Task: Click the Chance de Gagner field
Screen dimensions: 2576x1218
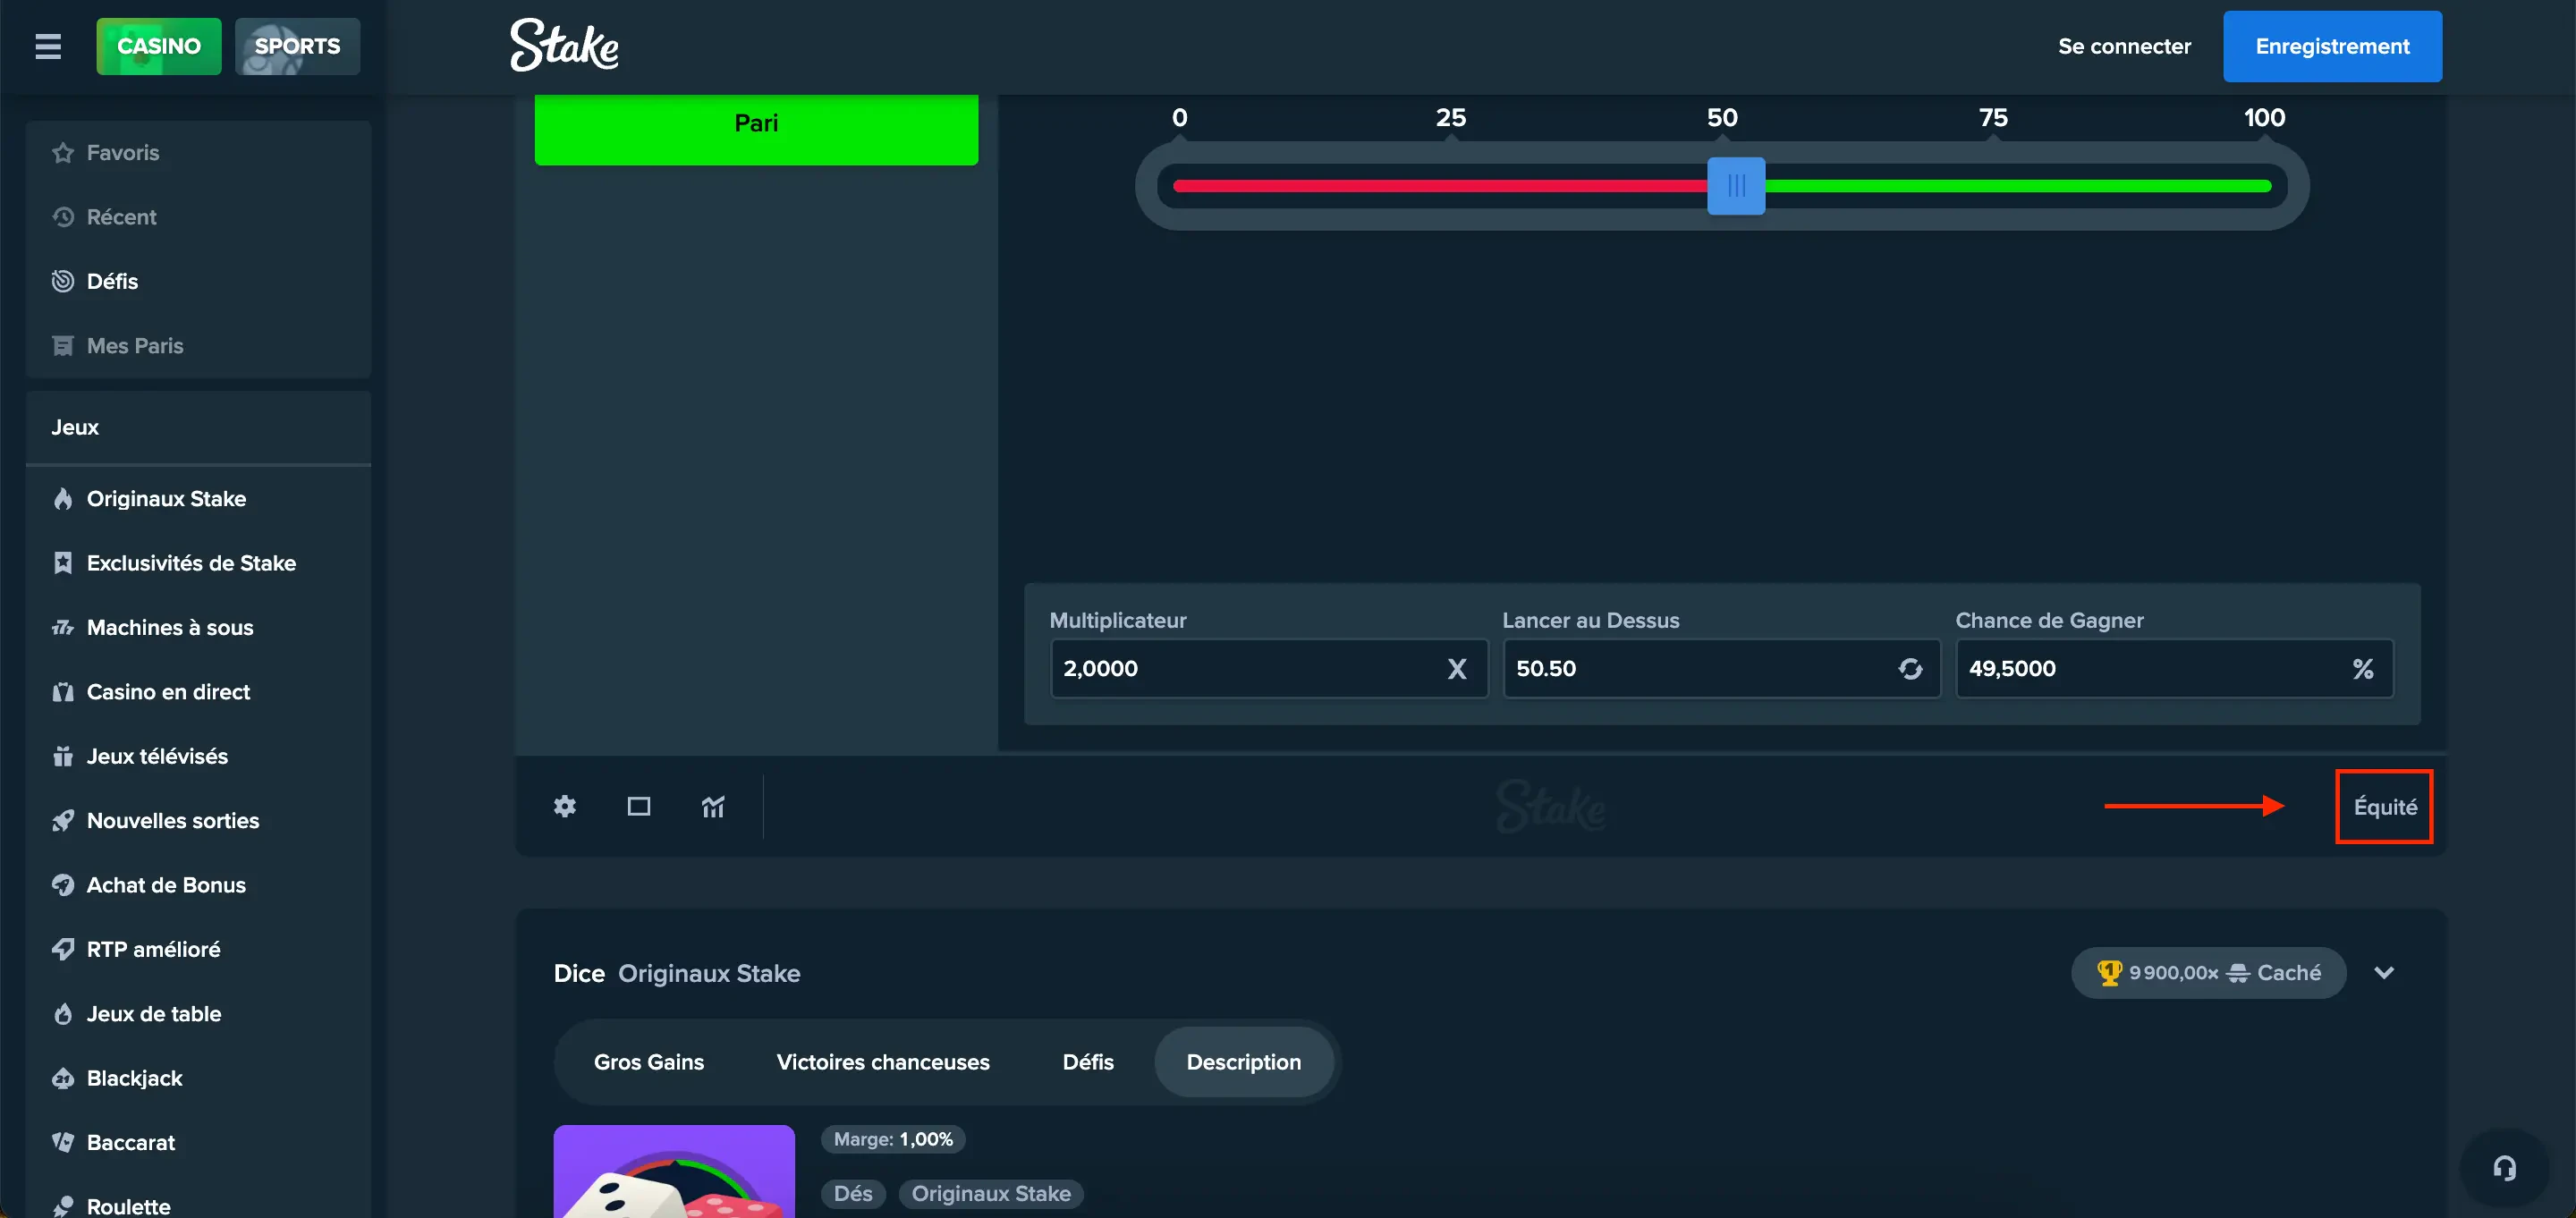Action: point(2174,669)
